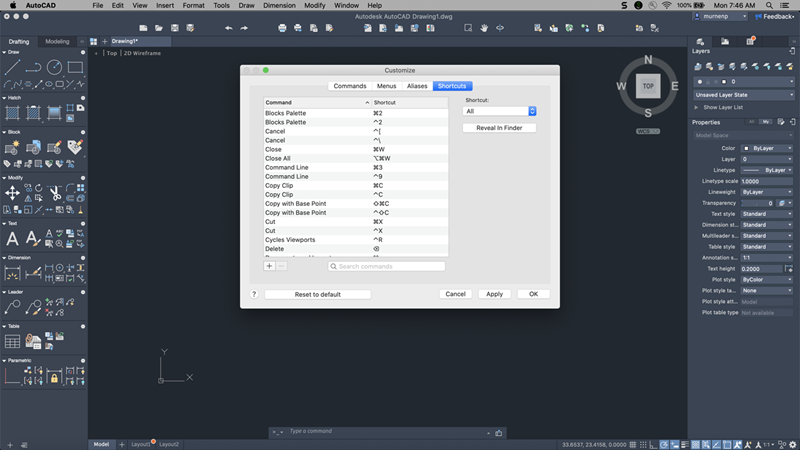Select the Copy Clip ⌘C row
This screenshot has width=800, height=450.
click(356, 186)
